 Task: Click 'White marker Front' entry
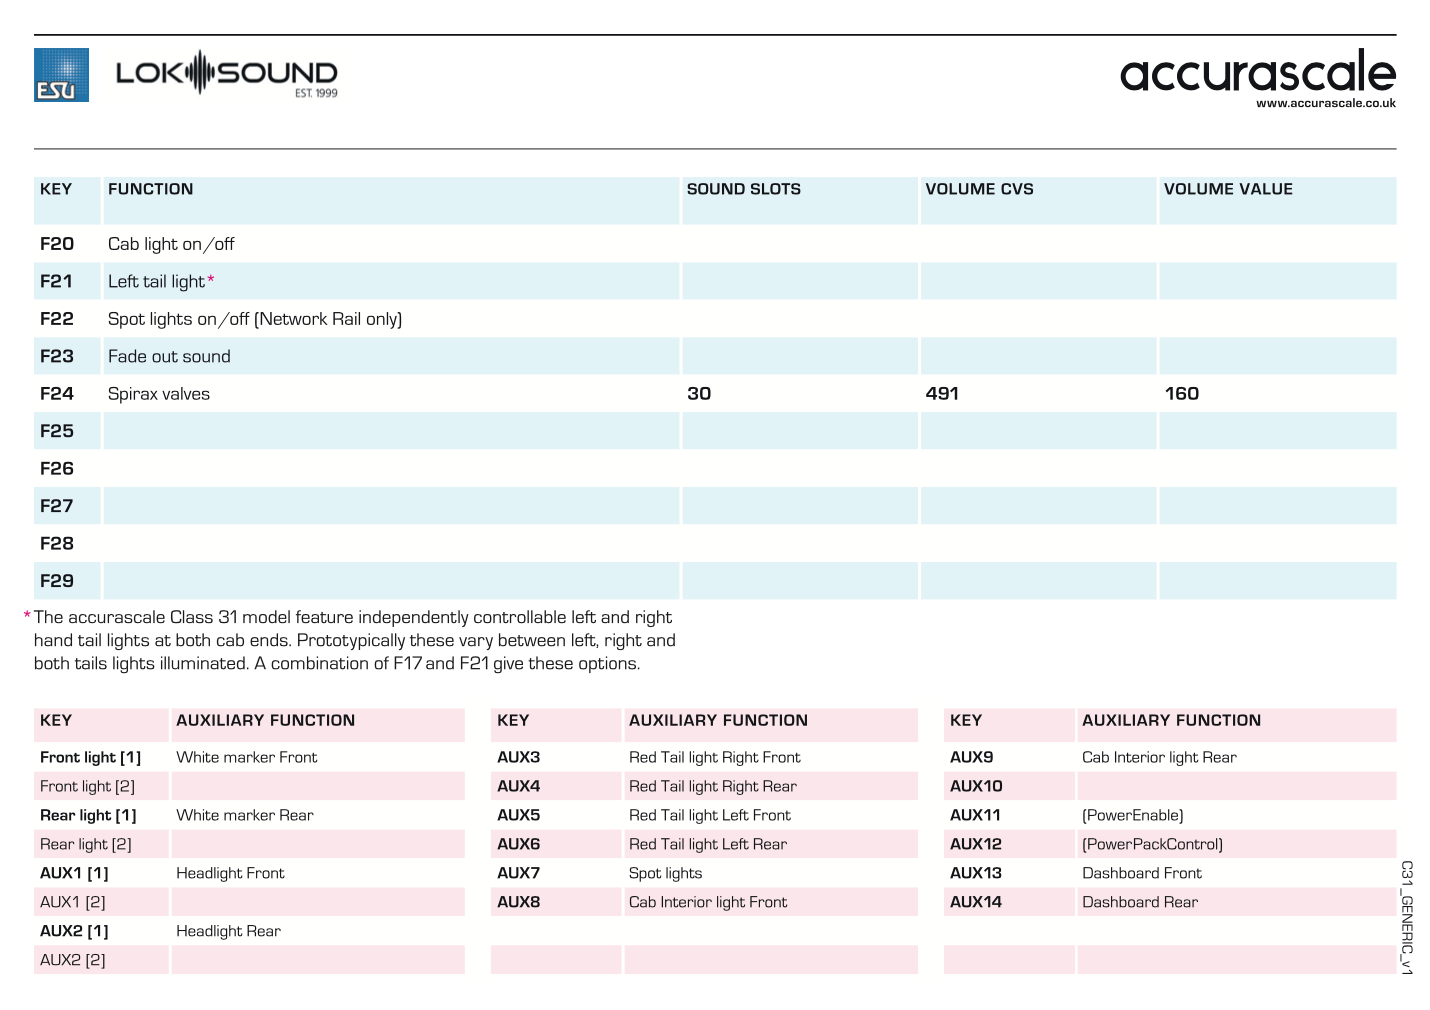coord(247,758)
